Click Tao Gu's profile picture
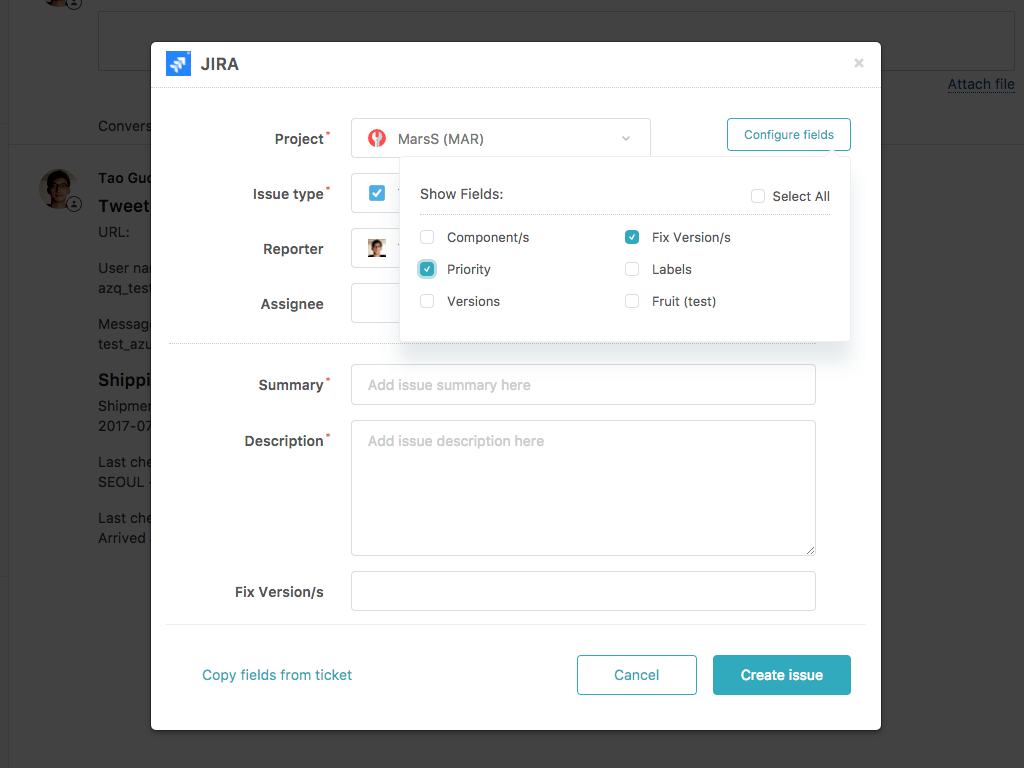Image resolution: width=1024 pixels, height=768 pixels. click(x=58, y=188)
